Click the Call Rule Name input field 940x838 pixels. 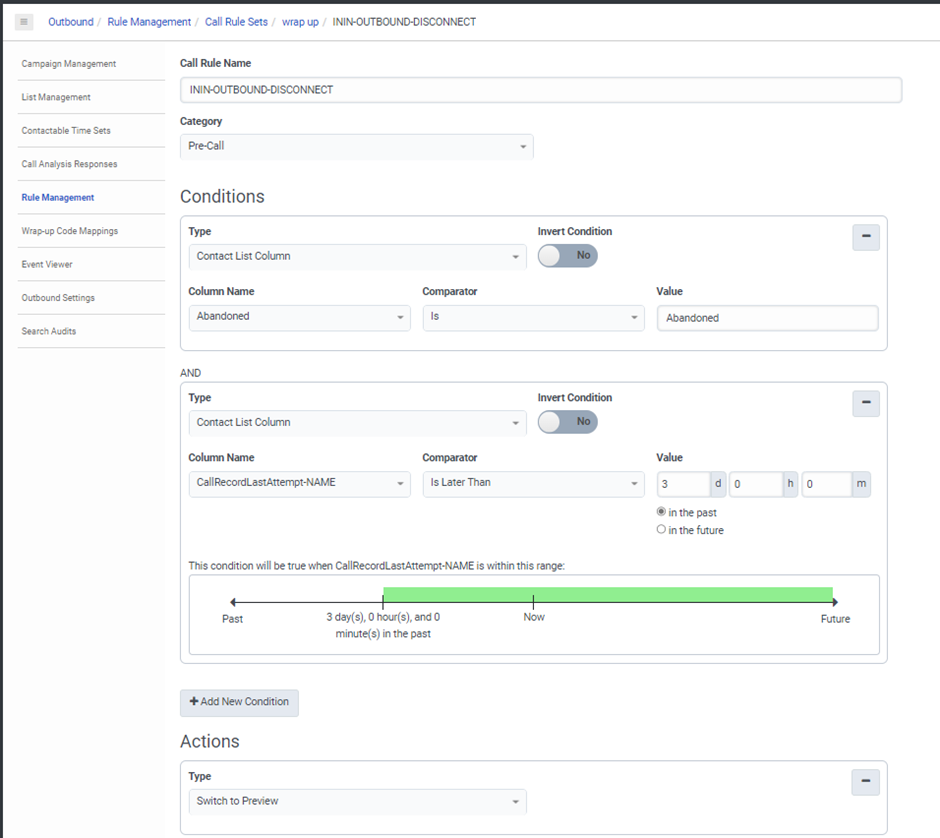(x=541, y=90)
